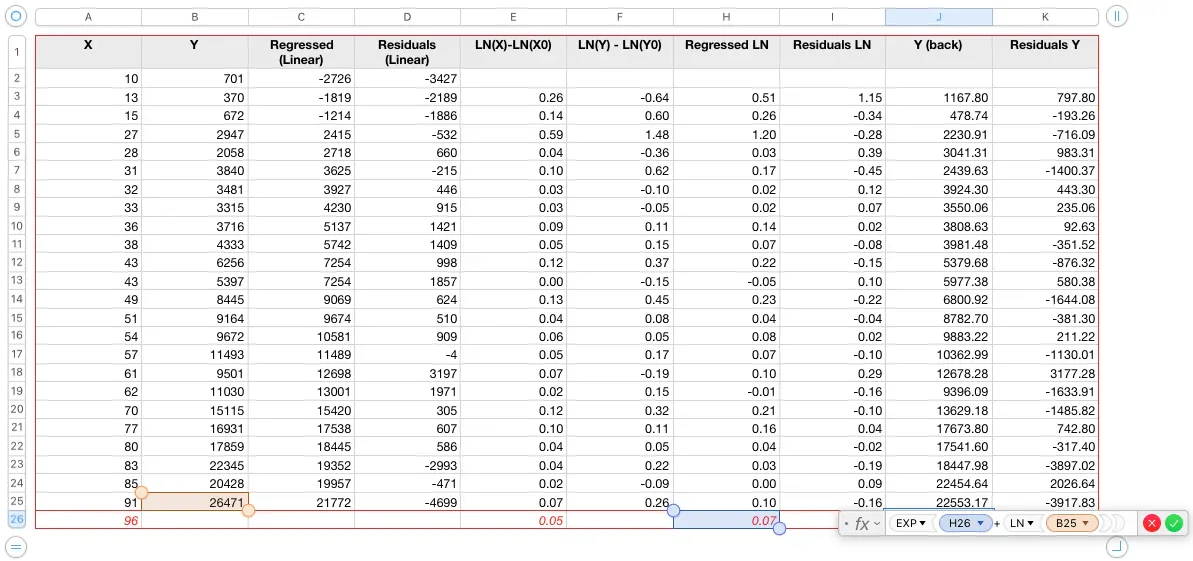This screenshot has width=1193, height=561.
Task: Click the cell containing 2026.64
Action: pyautogui.click(x=1045, y=483)
